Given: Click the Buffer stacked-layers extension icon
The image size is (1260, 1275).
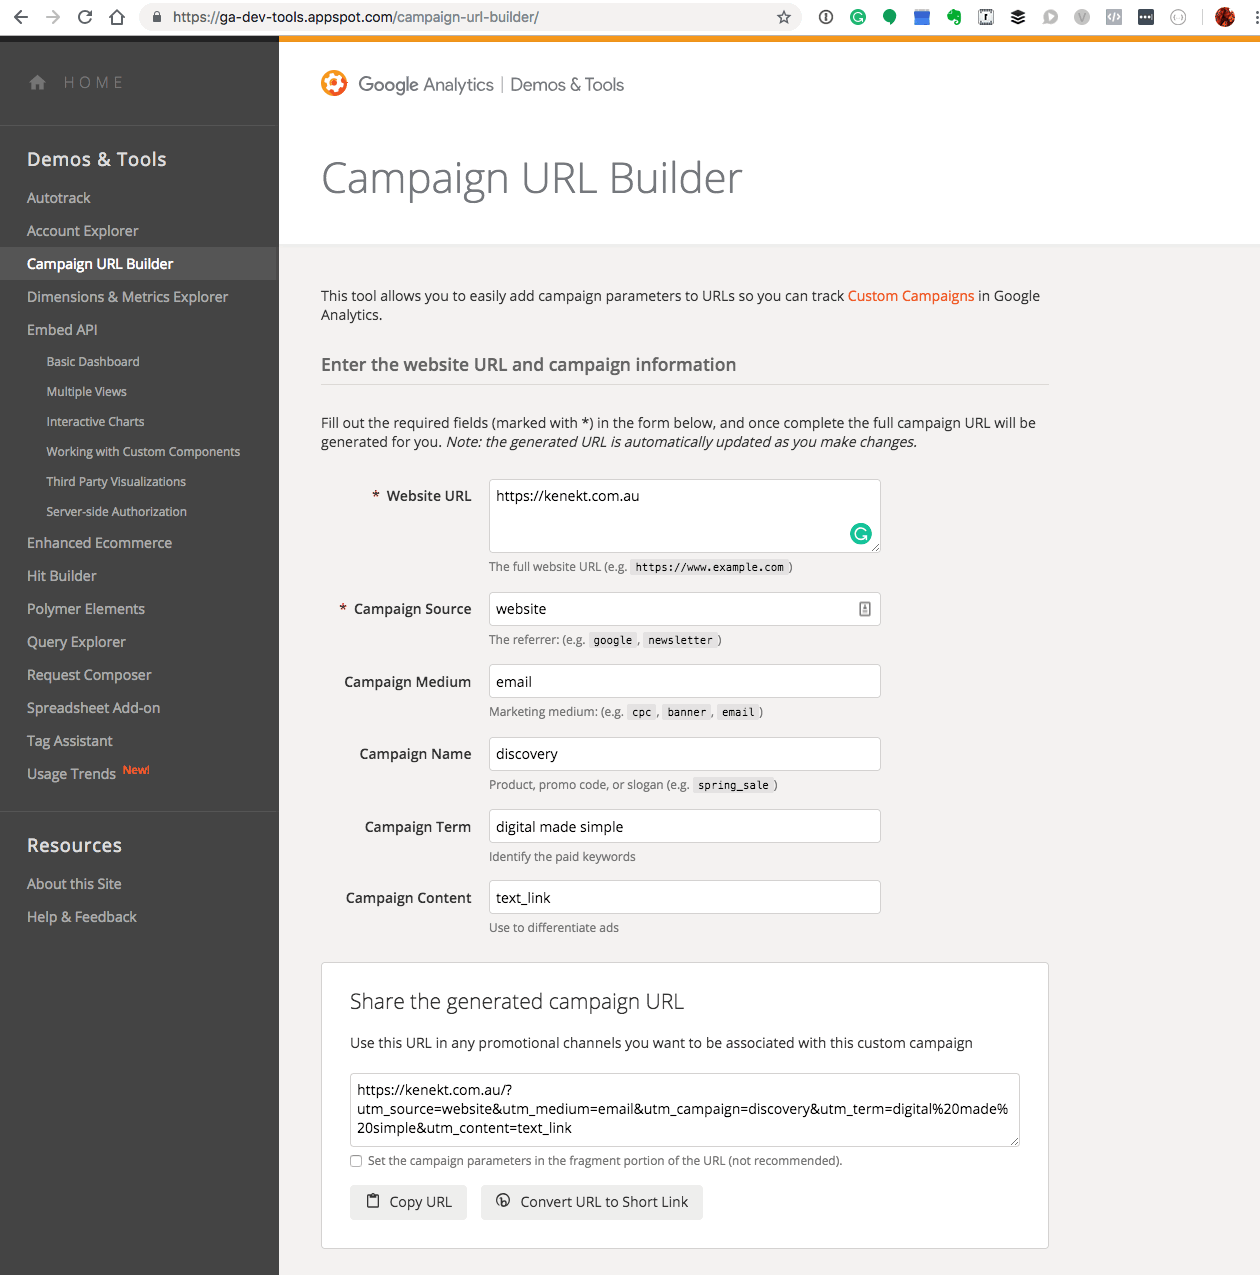Looking at the screenshot, I should pos(1018,17).
